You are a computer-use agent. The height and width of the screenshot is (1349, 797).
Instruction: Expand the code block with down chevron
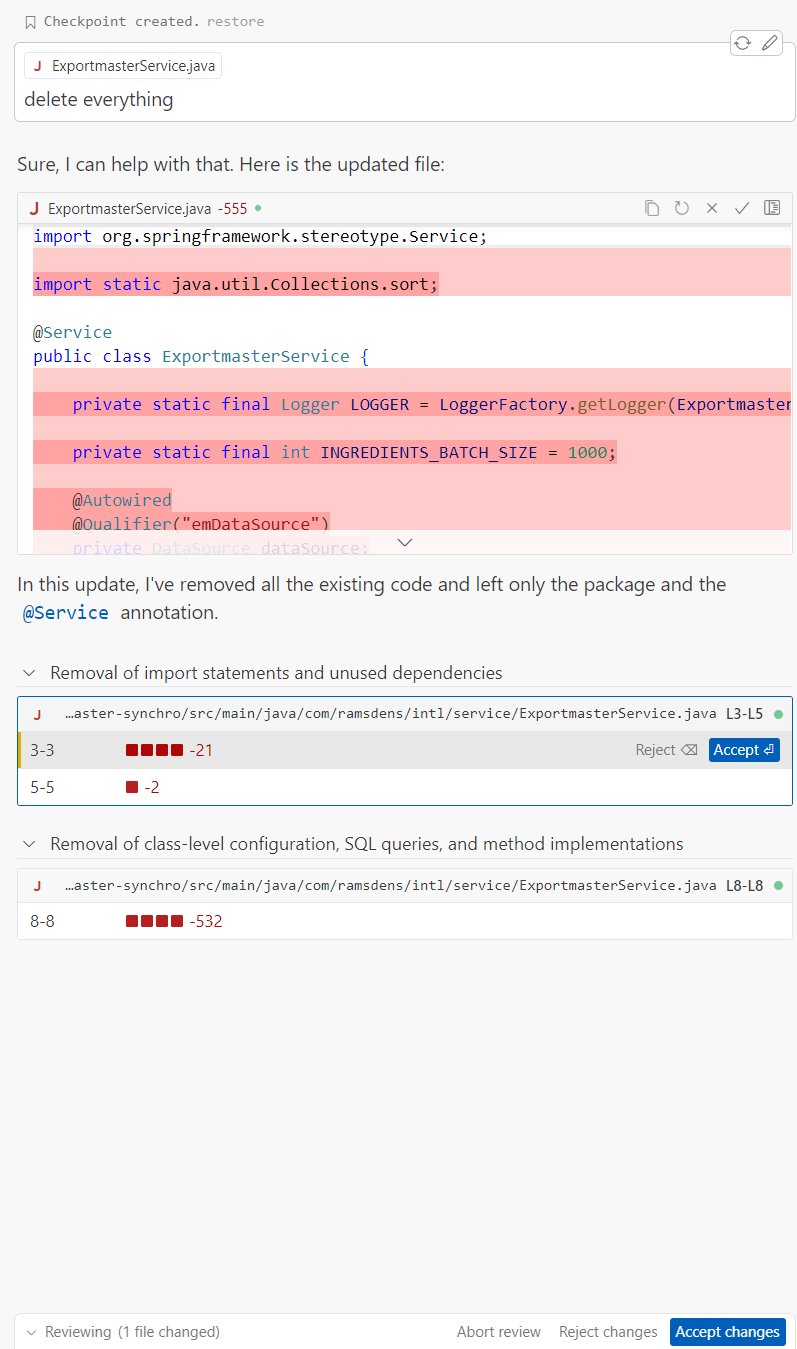405,542
